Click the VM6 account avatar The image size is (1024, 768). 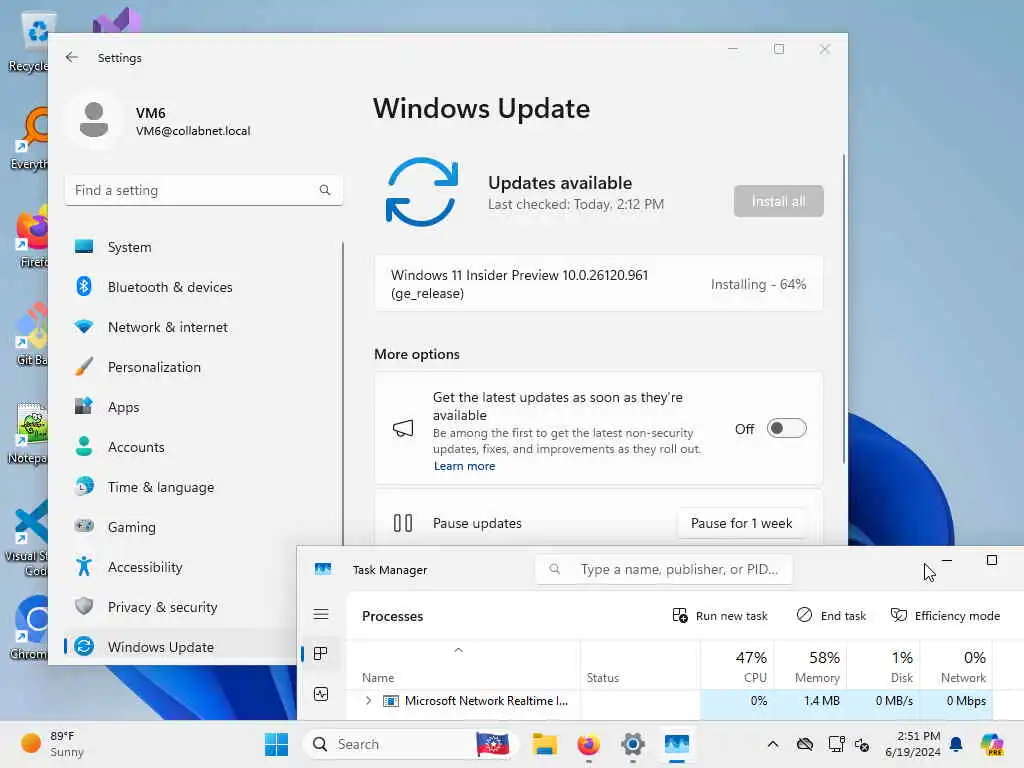tap(94, 121)
